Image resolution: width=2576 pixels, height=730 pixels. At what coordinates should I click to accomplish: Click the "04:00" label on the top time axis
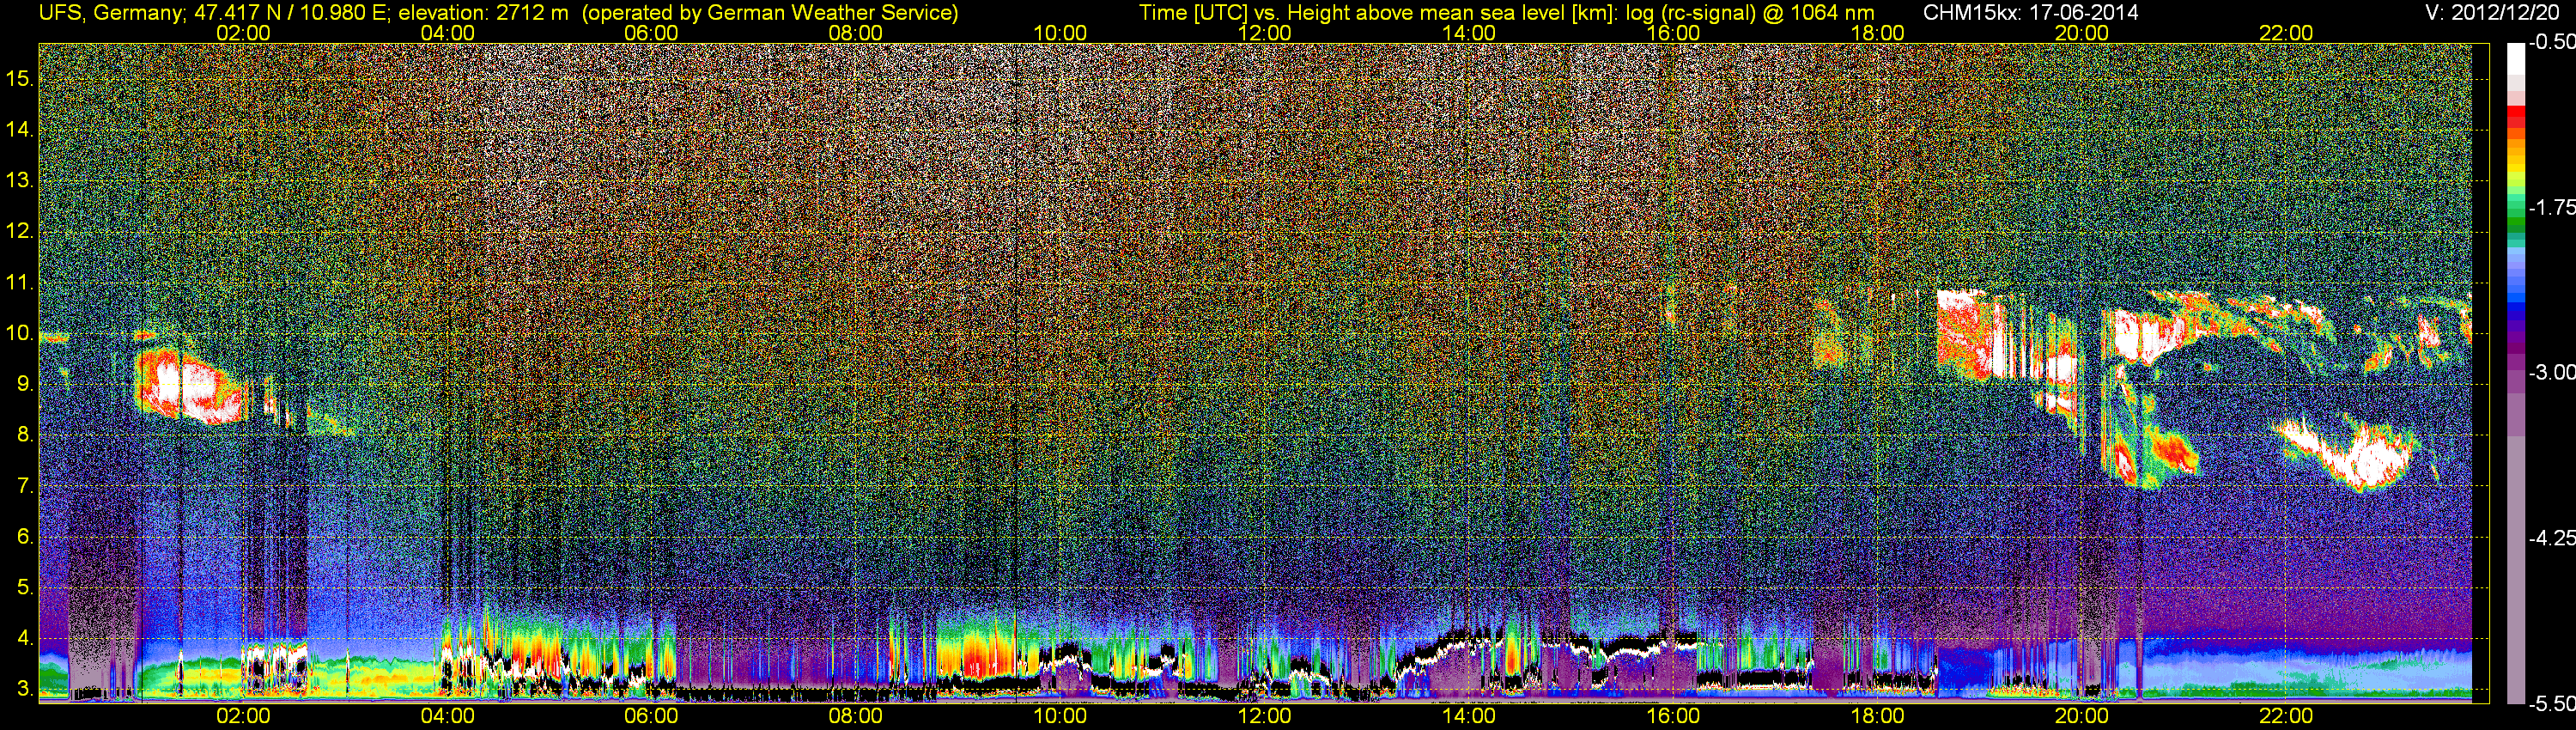(x=447, y=33)
